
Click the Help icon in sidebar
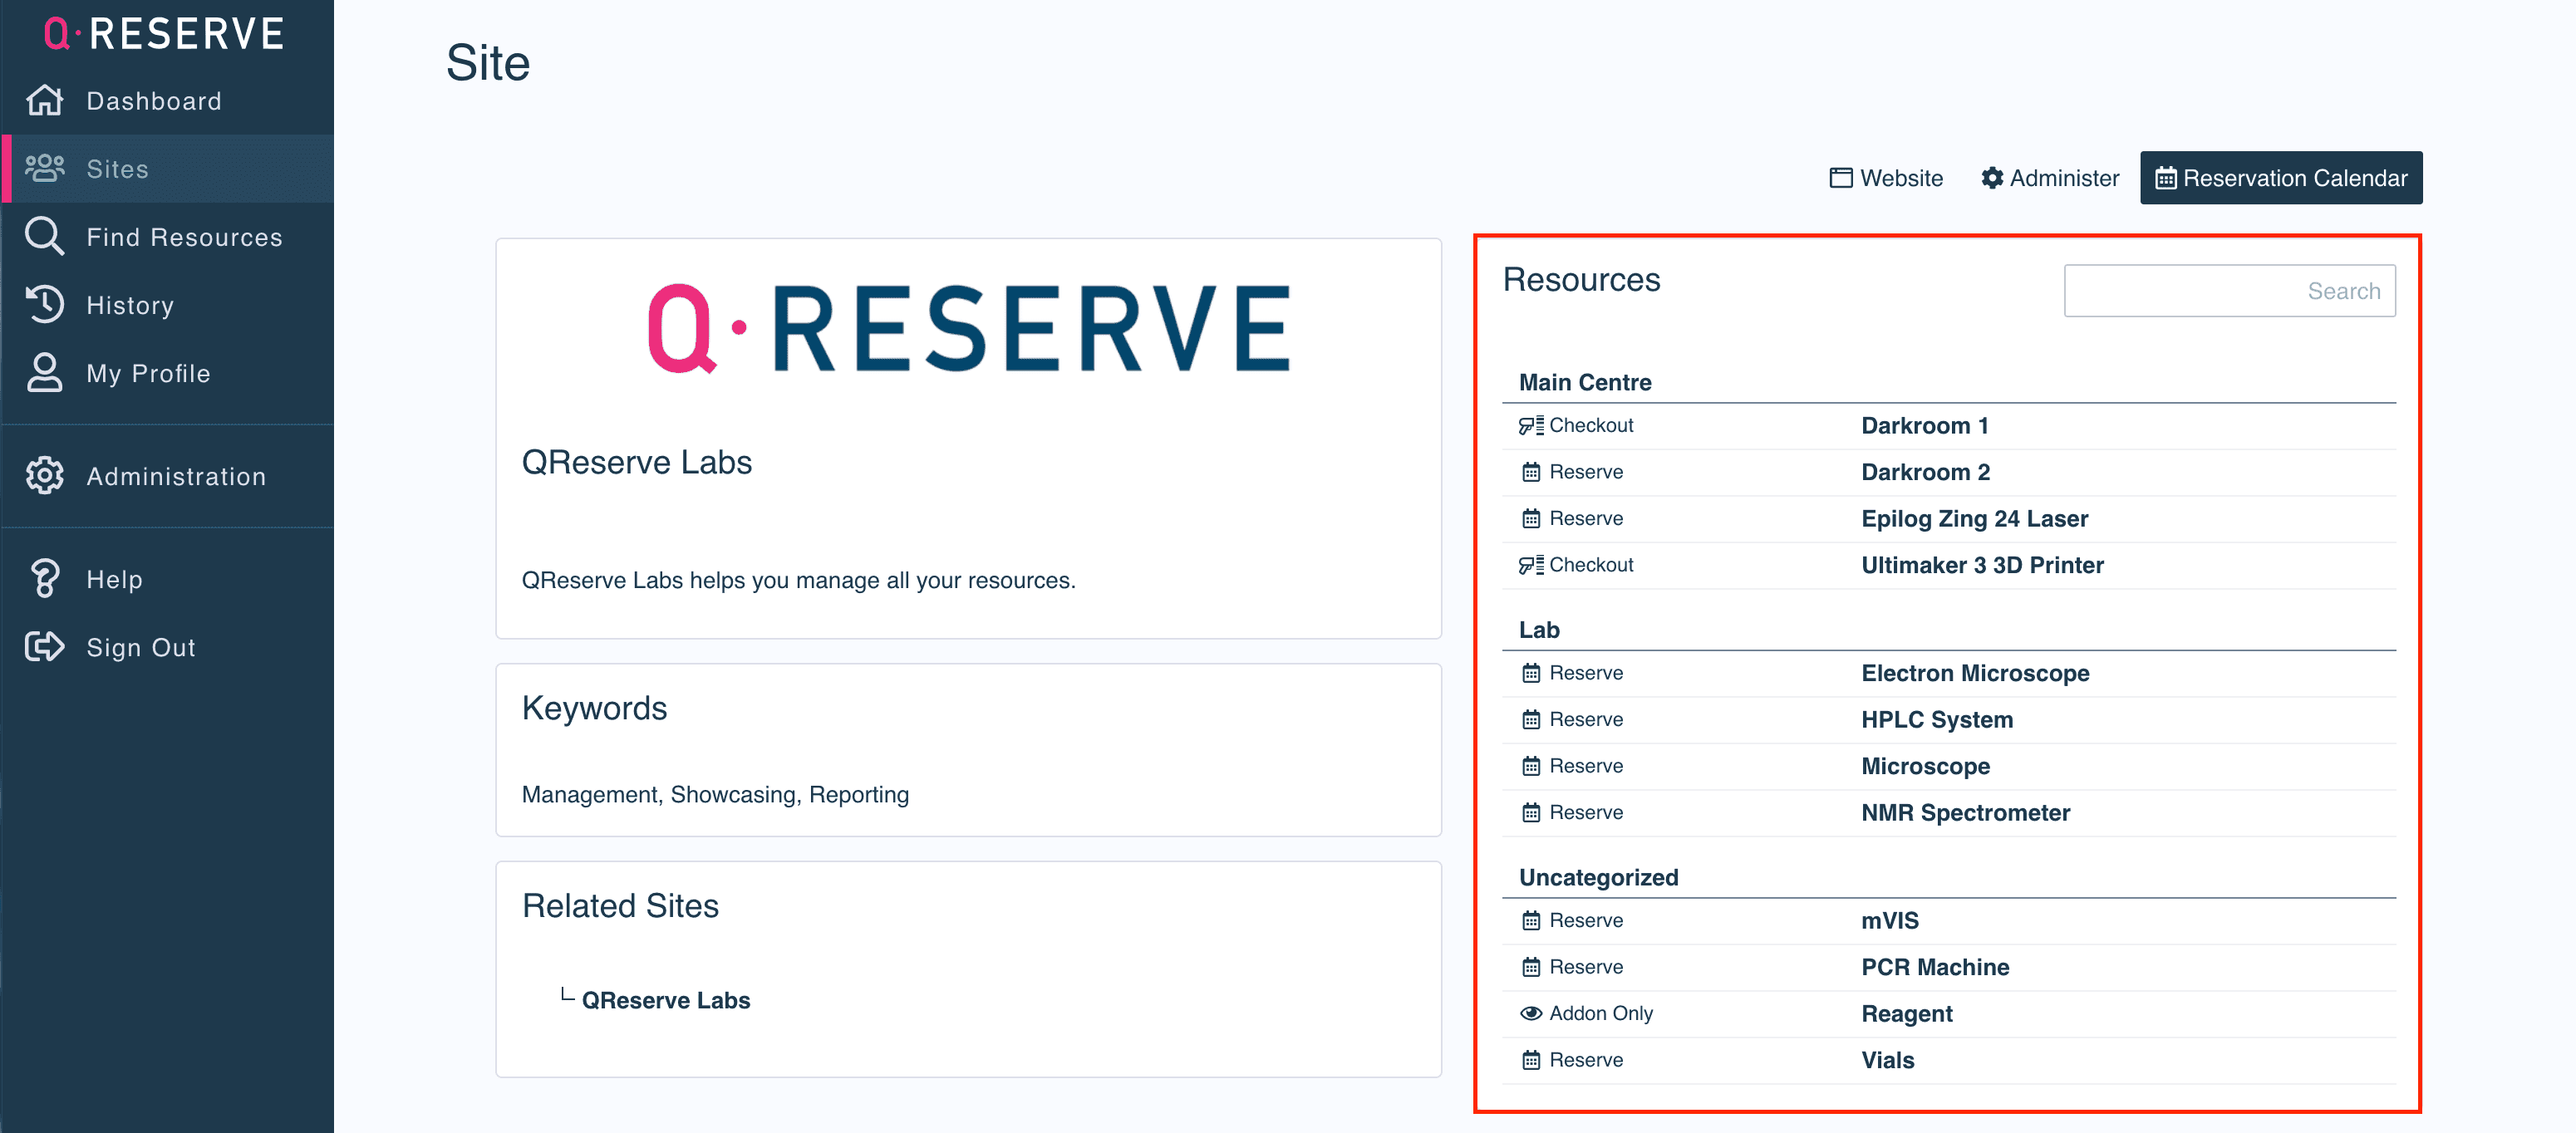point(45,578)
